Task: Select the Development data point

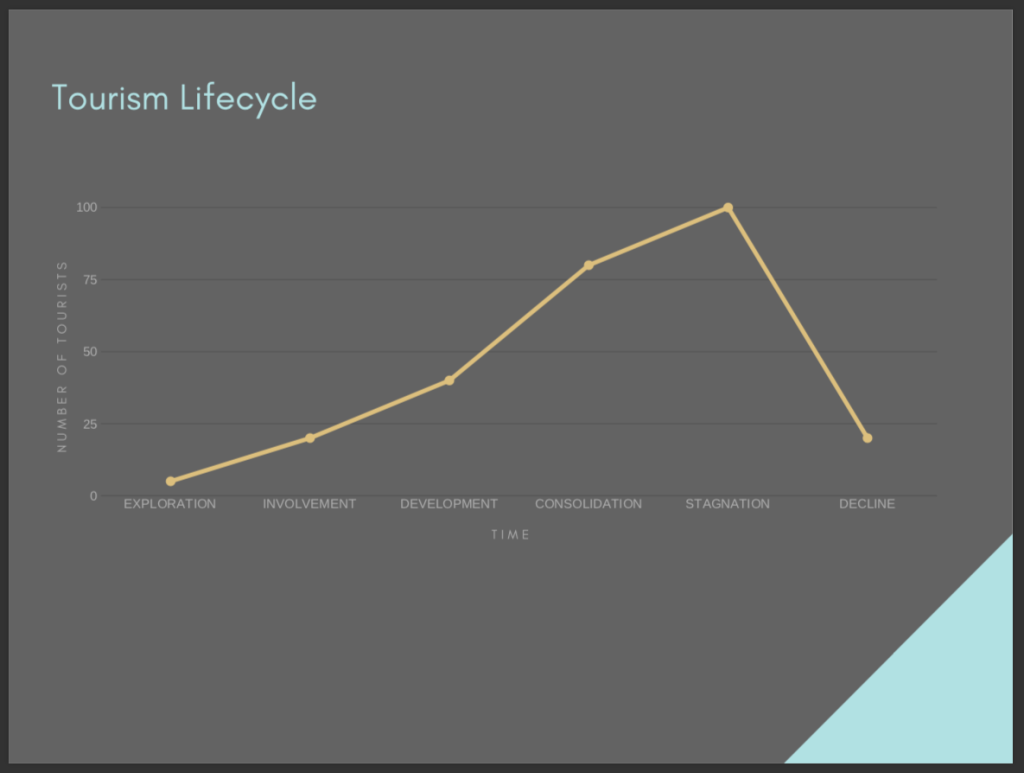Action: coord(449,380)
